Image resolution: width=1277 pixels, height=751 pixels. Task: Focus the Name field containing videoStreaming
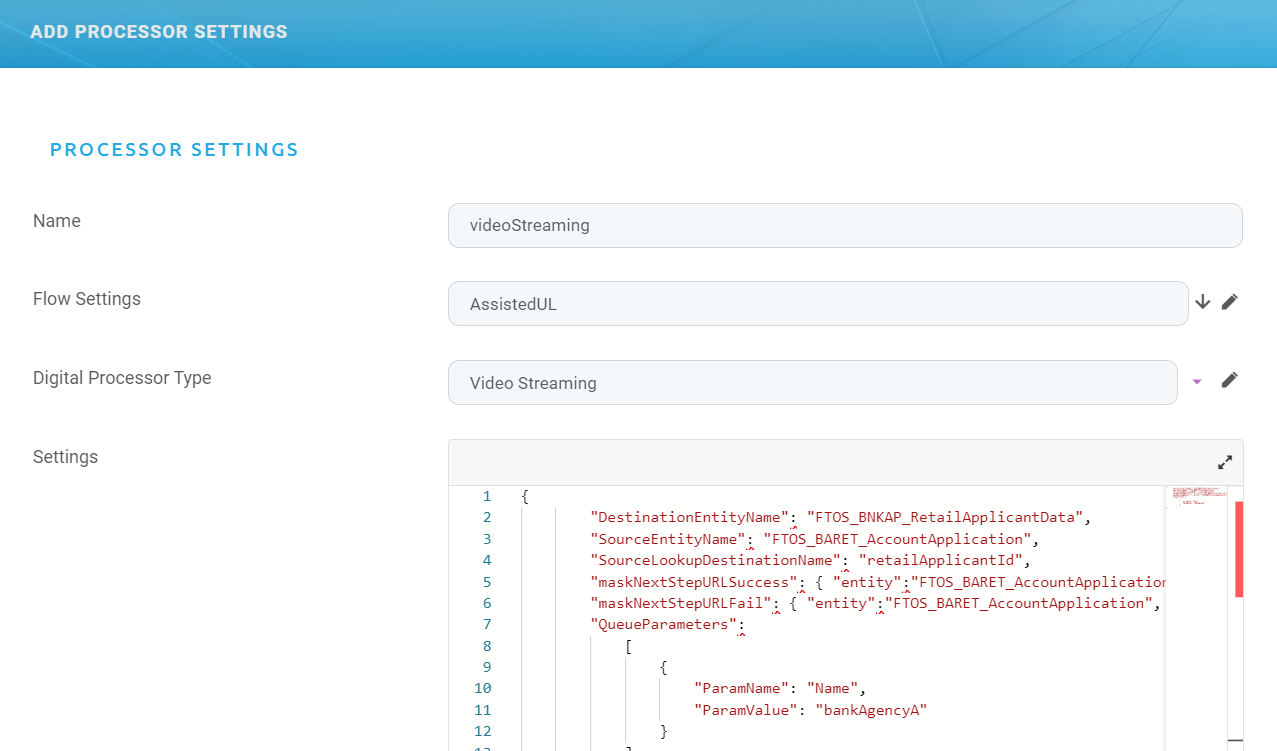click(845, 226)
